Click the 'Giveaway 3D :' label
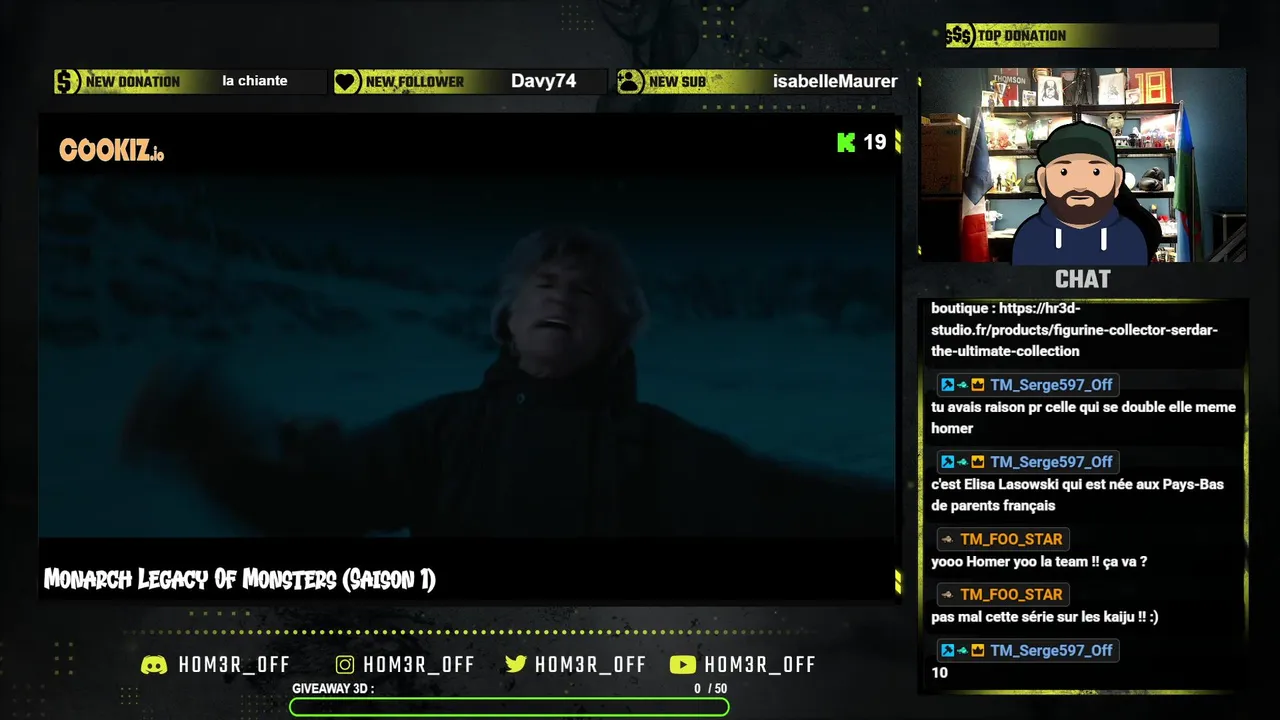Viewport: 1280px width, 720px height. pyautogui.click(x=333, y=689)
